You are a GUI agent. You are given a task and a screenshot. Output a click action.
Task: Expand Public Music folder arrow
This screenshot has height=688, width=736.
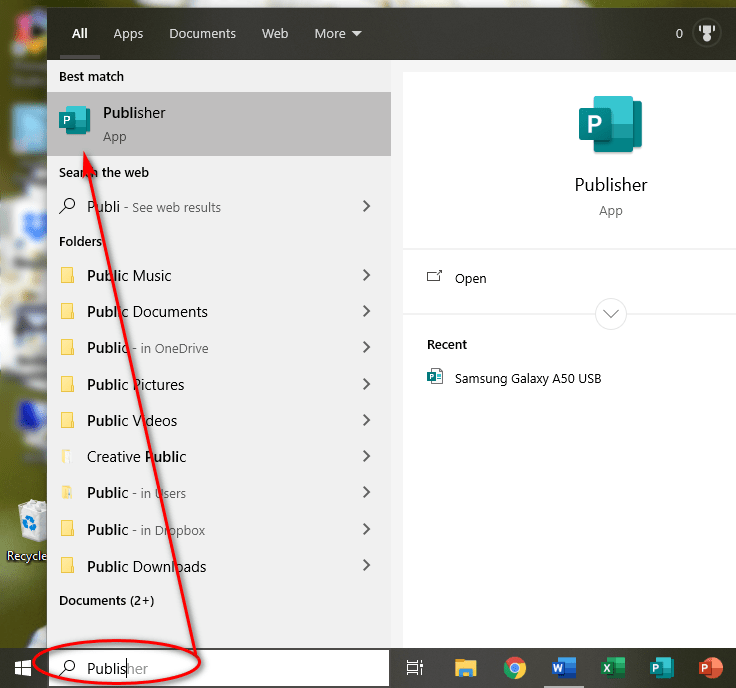coord(366,275)
